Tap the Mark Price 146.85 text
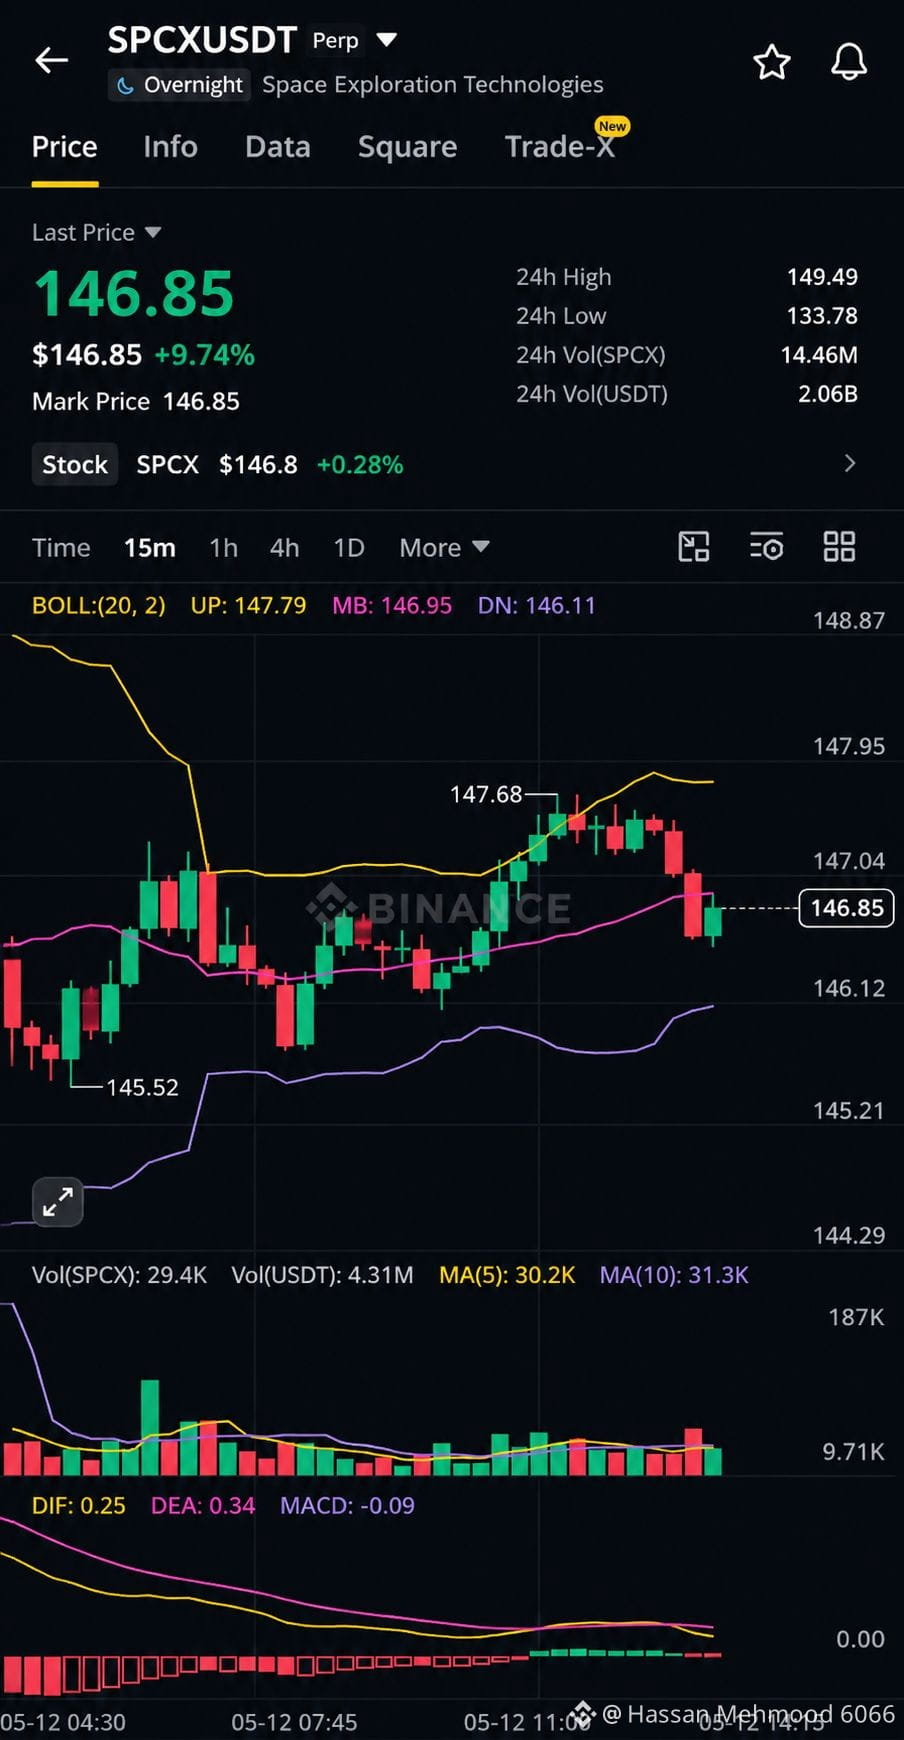The height and width of the screenshot is (1740, 904). click(136, 401)
